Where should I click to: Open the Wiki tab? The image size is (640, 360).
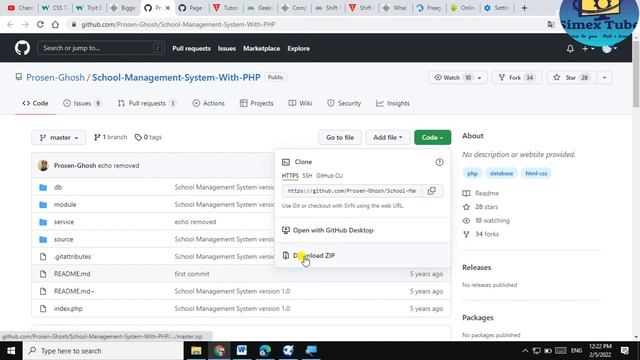click(300, 103)
